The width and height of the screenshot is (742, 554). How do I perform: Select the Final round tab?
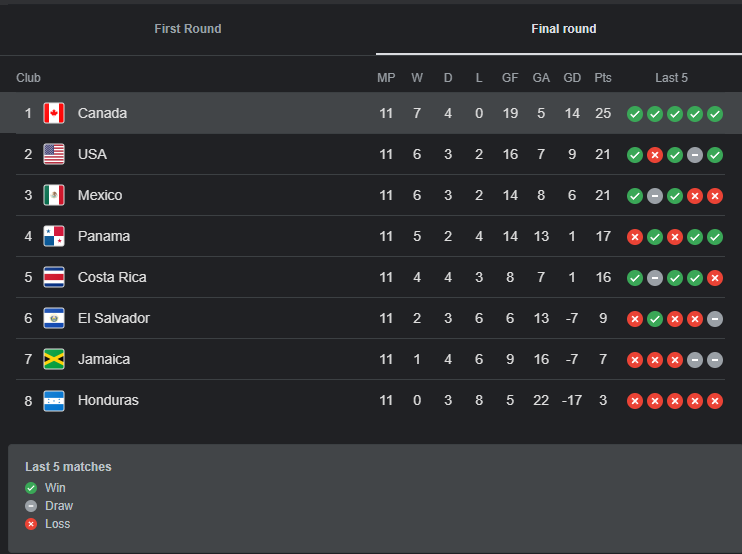[563, 29]
